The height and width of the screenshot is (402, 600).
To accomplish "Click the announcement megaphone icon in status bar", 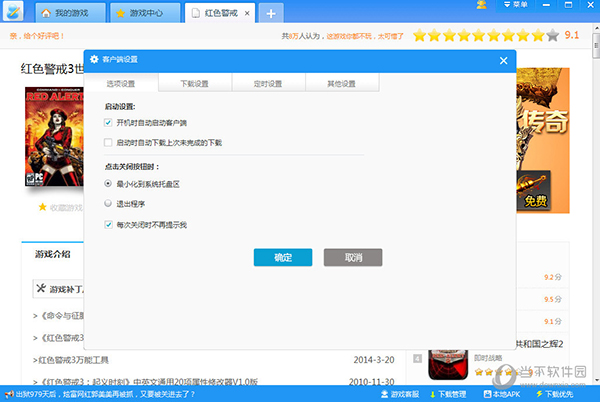I will point(9,394).
